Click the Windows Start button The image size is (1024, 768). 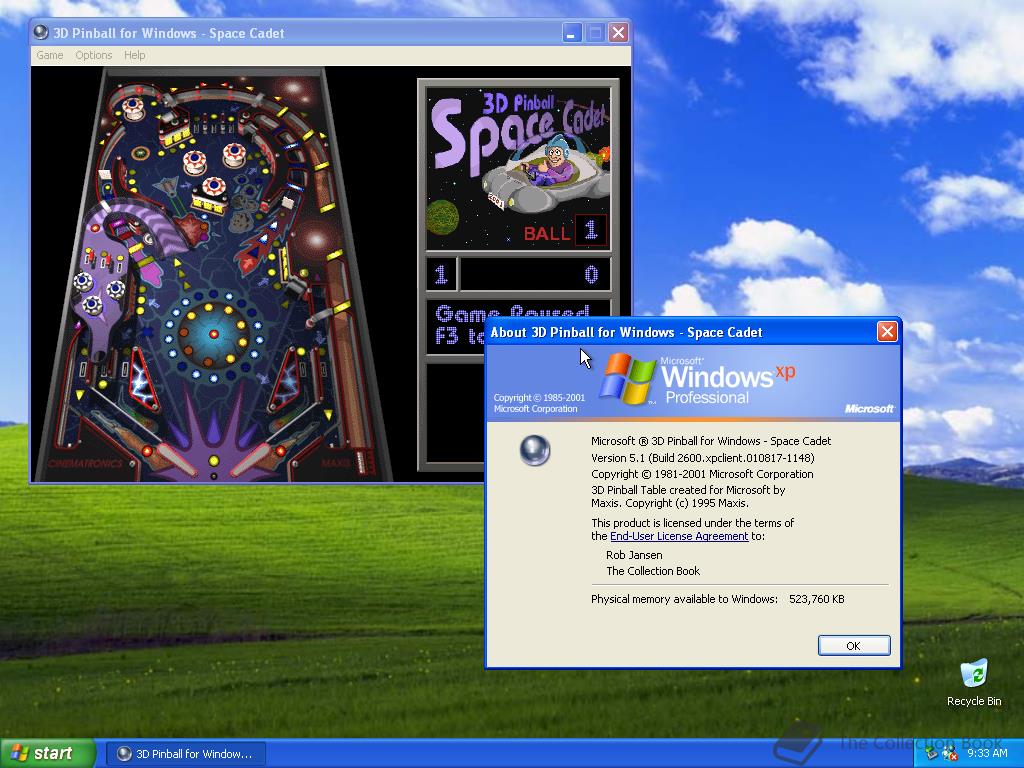[47, 753]
